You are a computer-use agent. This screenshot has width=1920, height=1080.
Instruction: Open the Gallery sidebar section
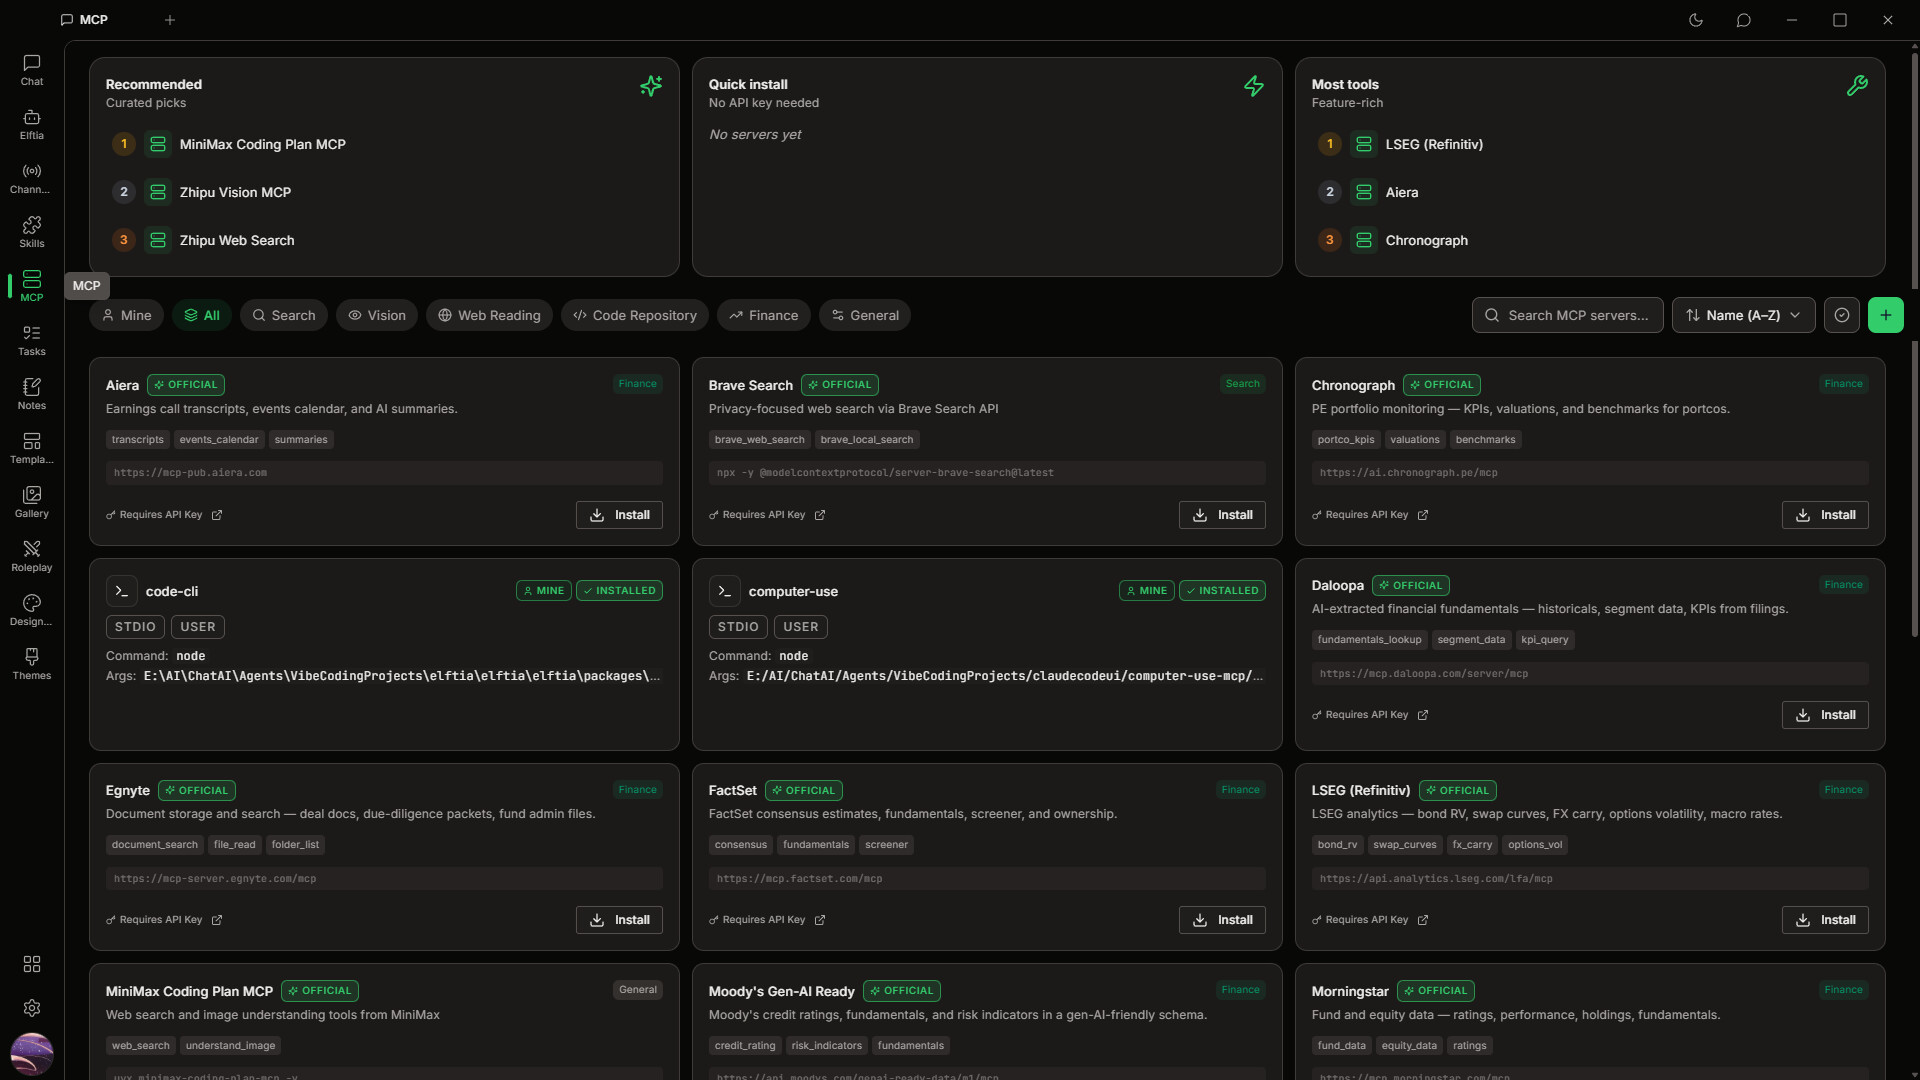(x=32, y=502)
